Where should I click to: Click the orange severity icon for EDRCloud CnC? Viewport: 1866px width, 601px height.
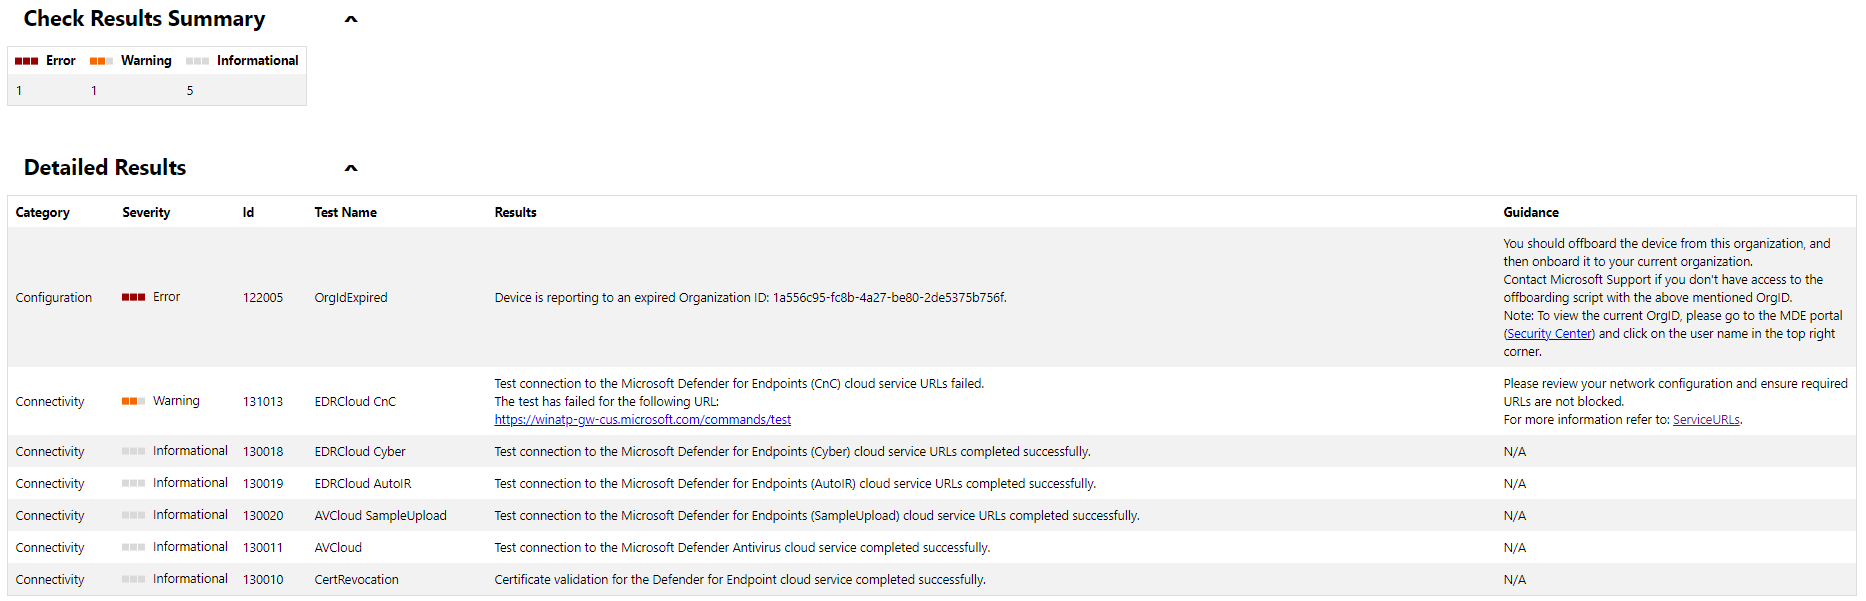[x=133, y=401]
